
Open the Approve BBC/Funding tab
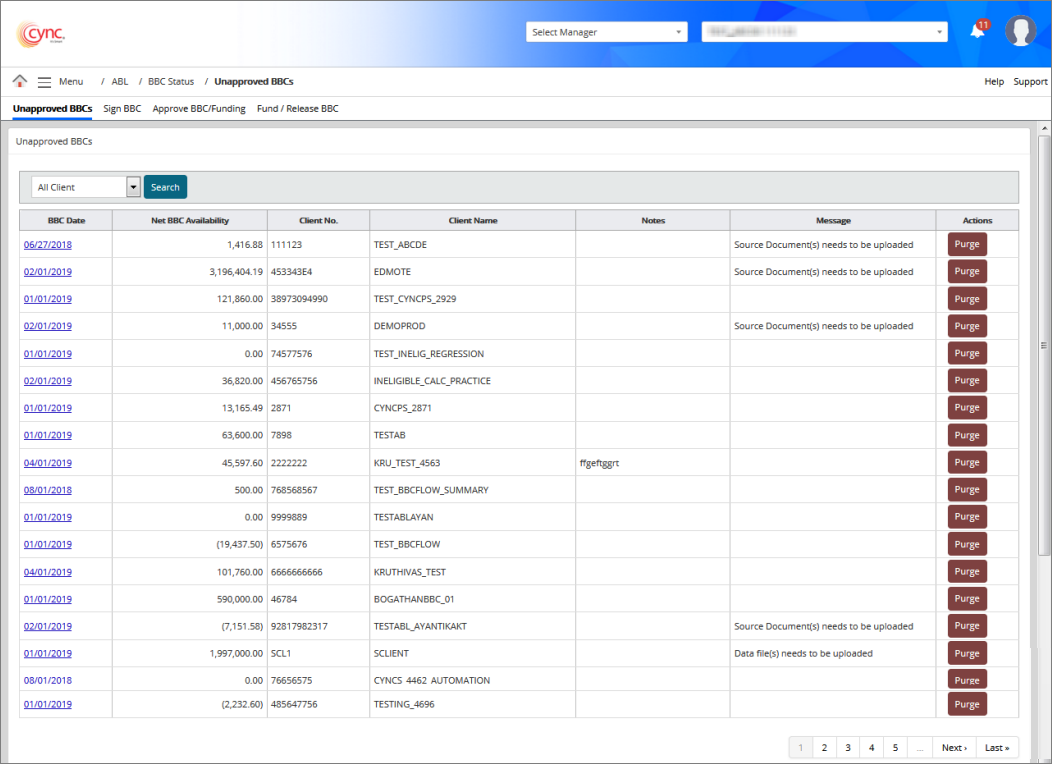(199, 108)
